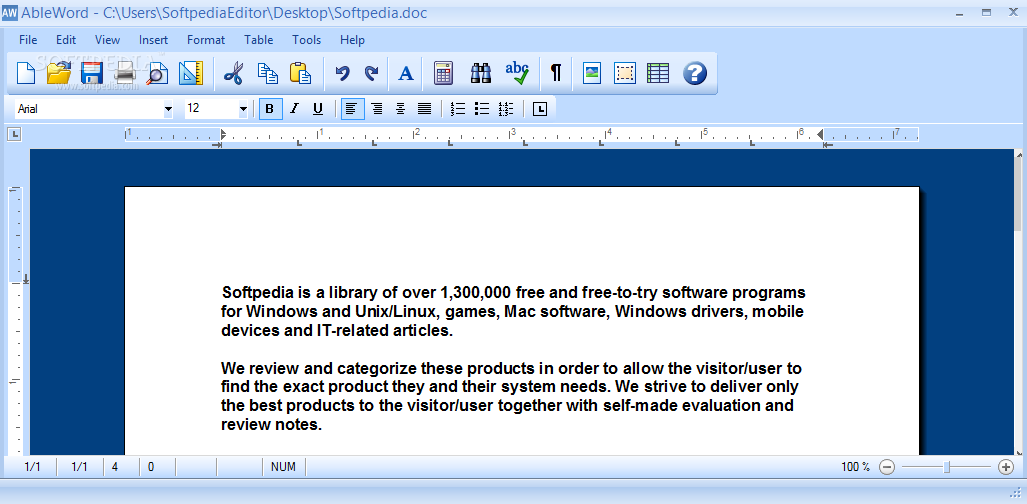Redo the action with the Redo arrow

(x=371, y=73)
